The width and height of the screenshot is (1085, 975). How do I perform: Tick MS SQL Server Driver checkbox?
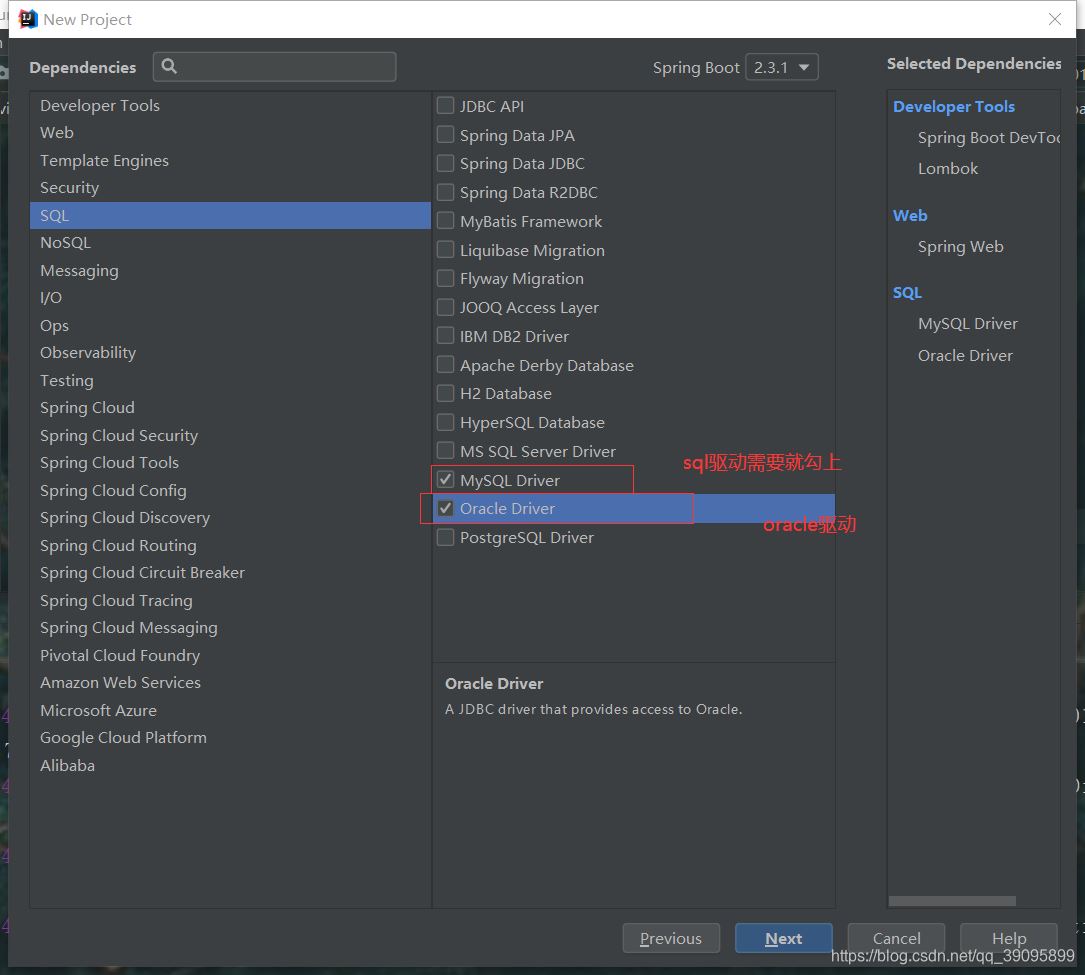[446, 451]
